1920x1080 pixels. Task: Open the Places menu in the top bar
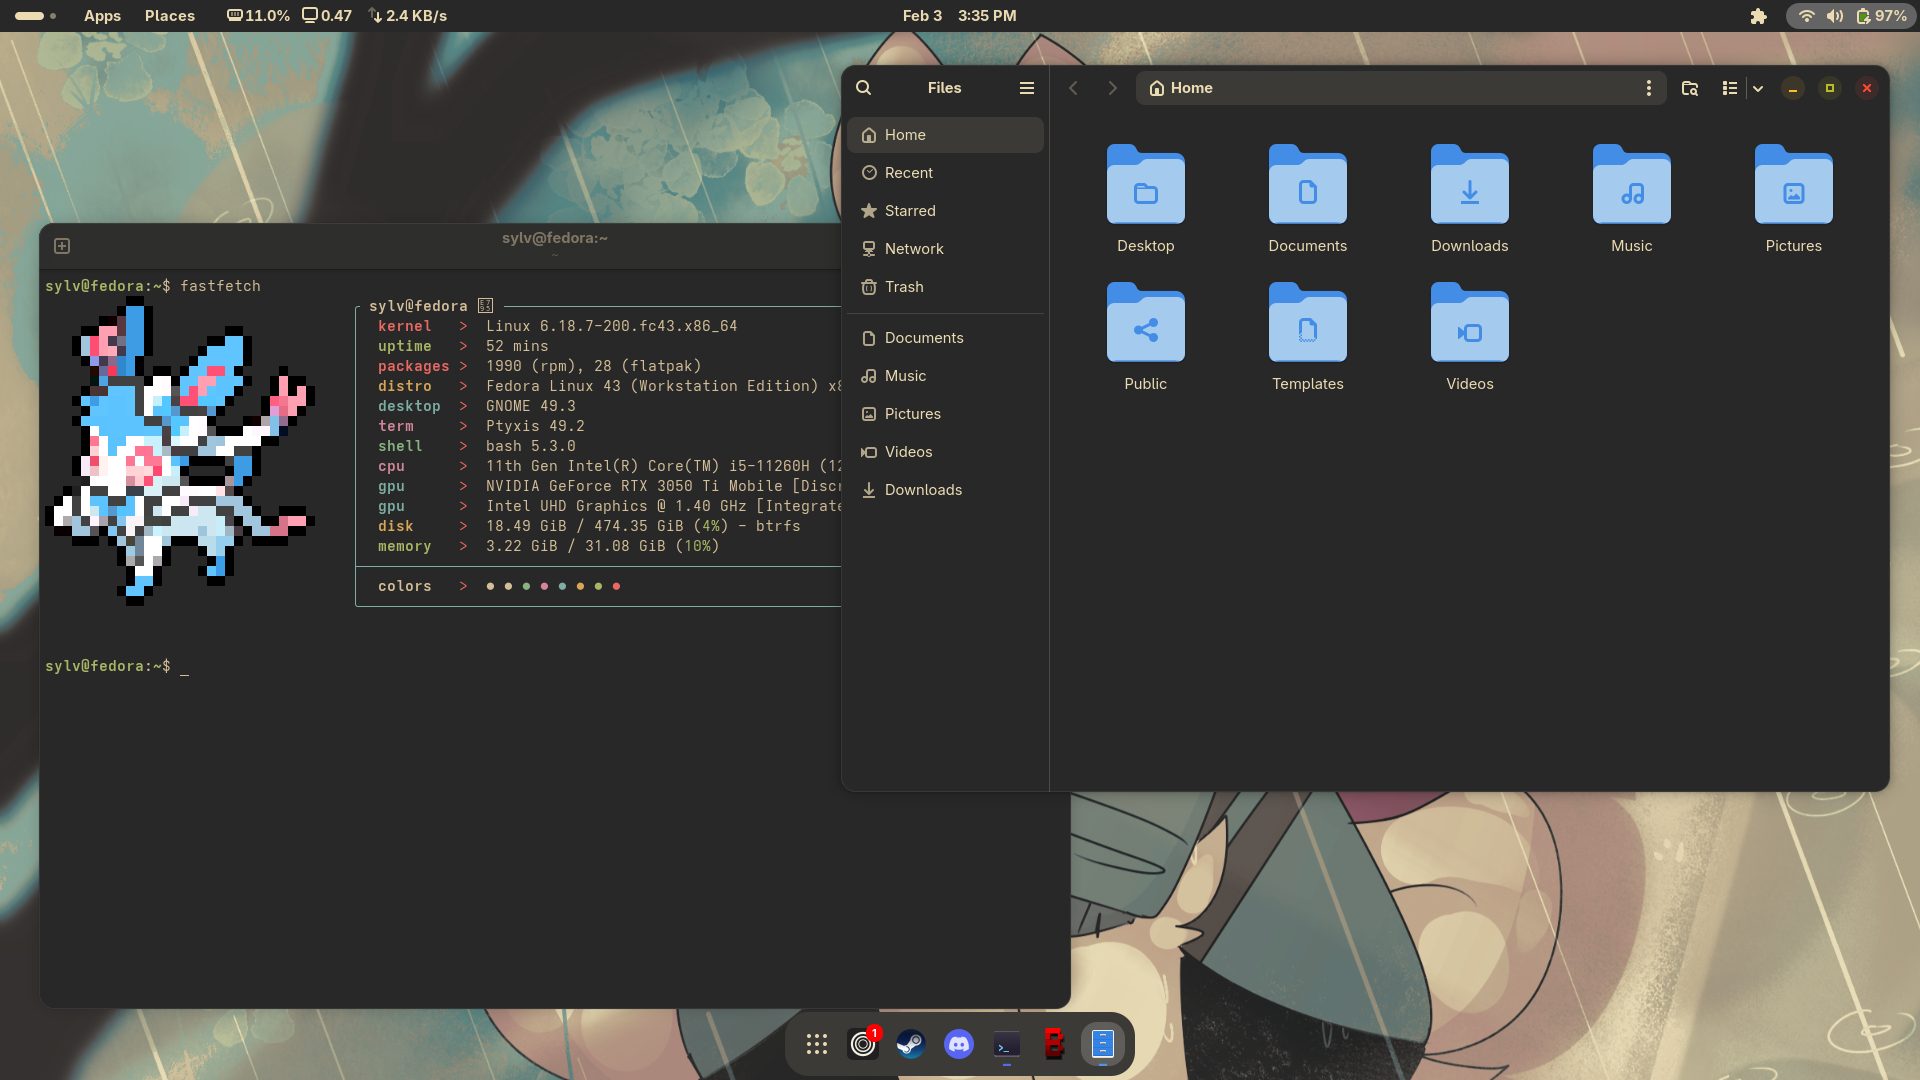(x=170, y=16)
